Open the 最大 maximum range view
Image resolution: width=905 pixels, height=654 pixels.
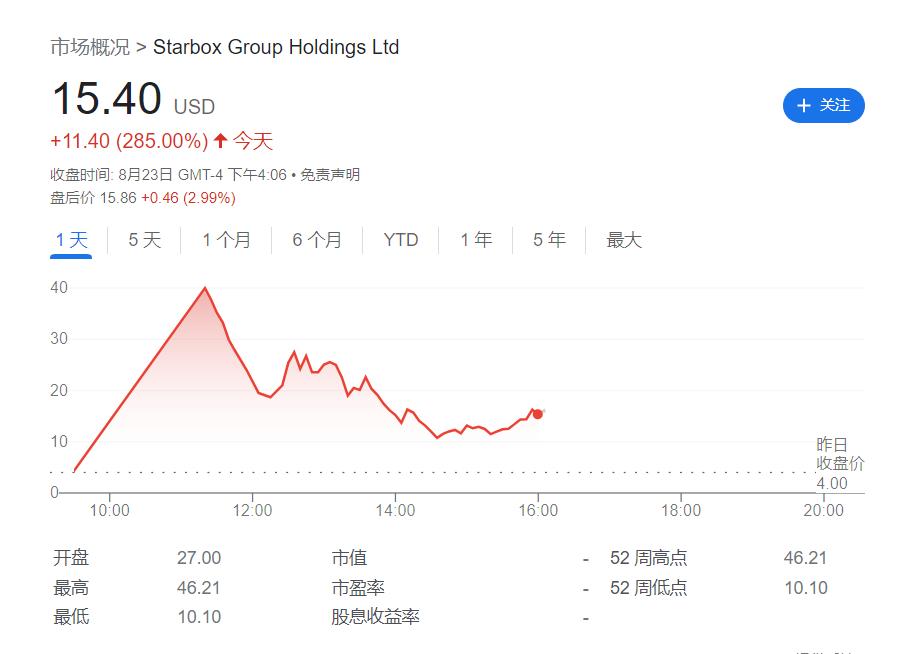(622, 240)
